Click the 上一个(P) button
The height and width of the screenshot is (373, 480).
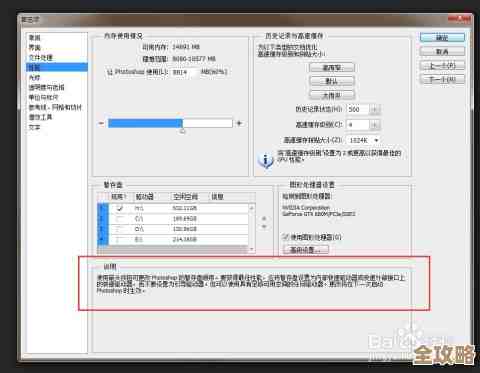point(442,66)
